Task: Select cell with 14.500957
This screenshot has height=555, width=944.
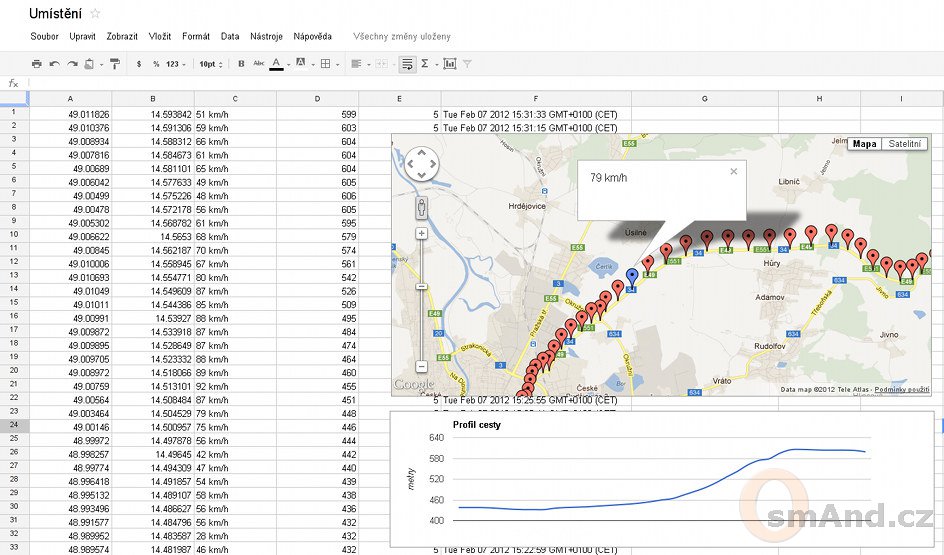Action: [x=153, y=427]
